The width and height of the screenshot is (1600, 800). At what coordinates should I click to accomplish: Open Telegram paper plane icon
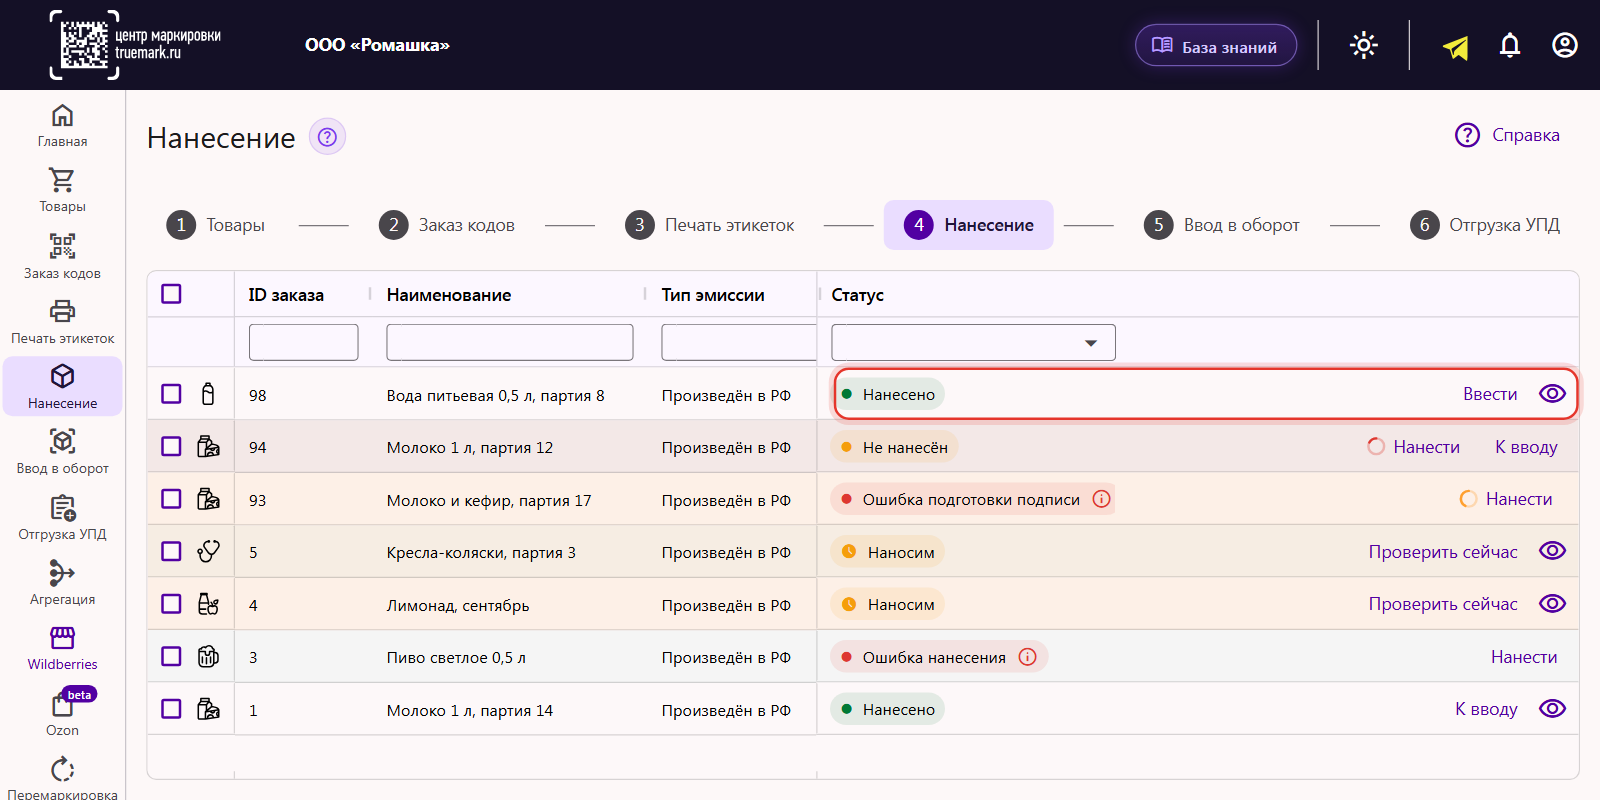point(1456,46)
